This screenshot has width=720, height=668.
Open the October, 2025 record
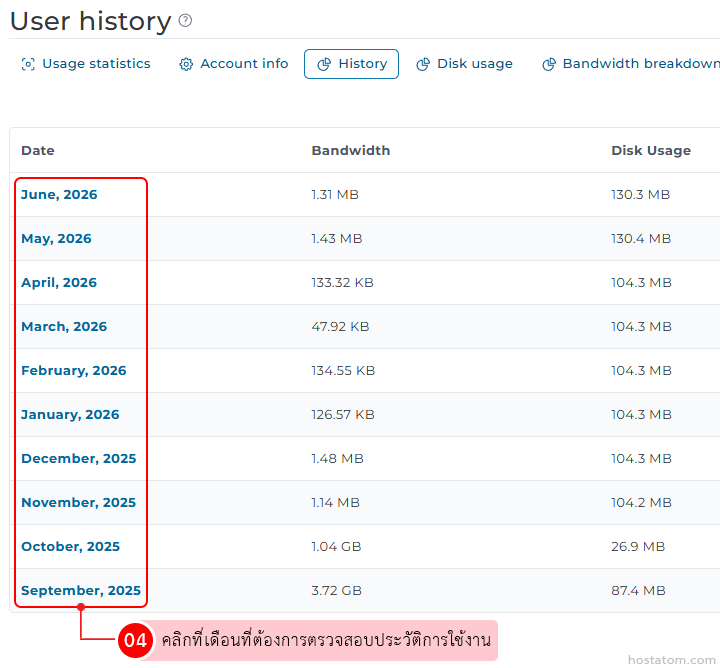coord(70,546)
